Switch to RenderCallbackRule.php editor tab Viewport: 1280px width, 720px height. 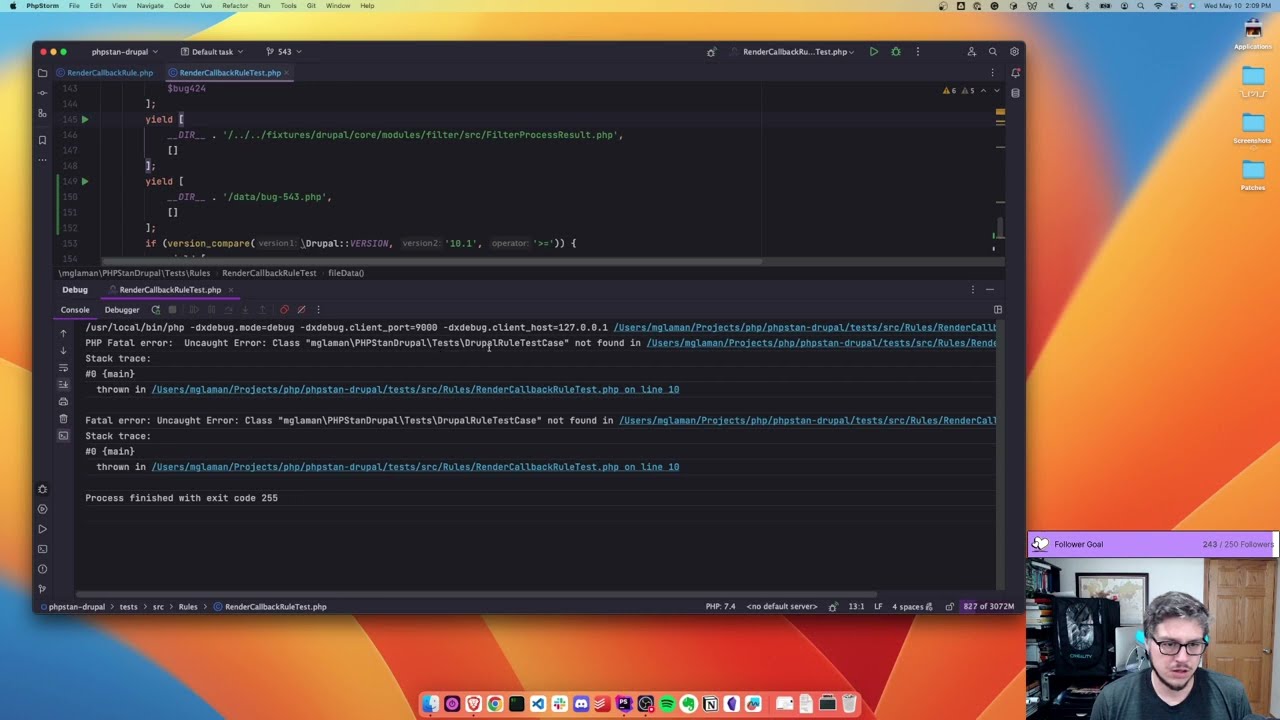tap(105, 73)
